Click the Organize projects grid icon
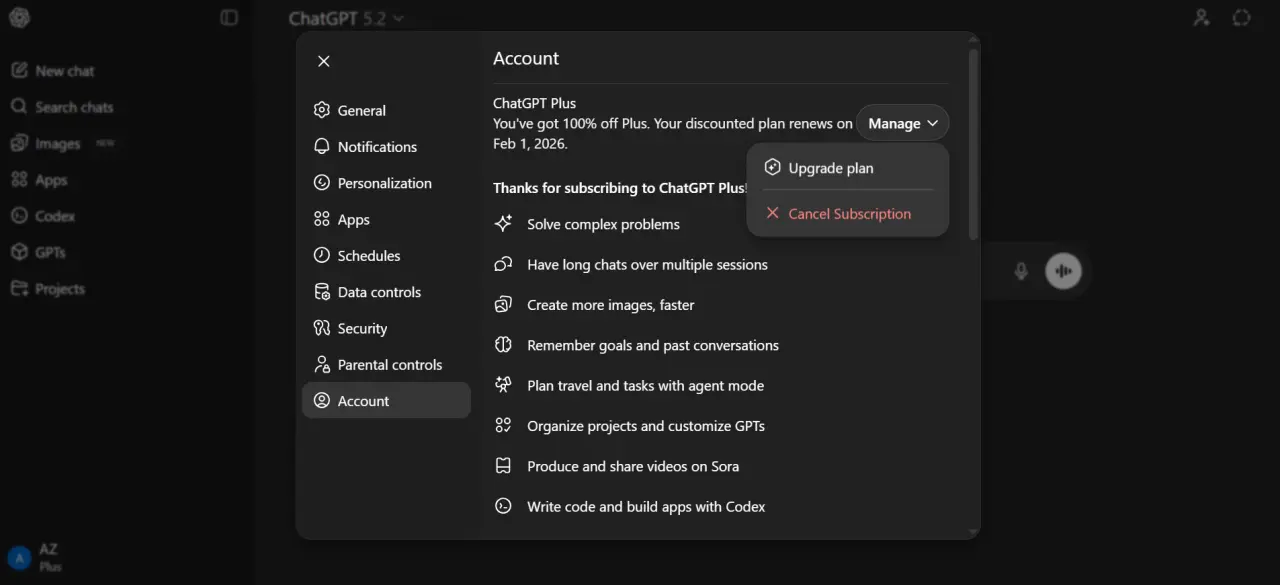The width and height of the screenshot is (1280, 585). coord(504,425)
